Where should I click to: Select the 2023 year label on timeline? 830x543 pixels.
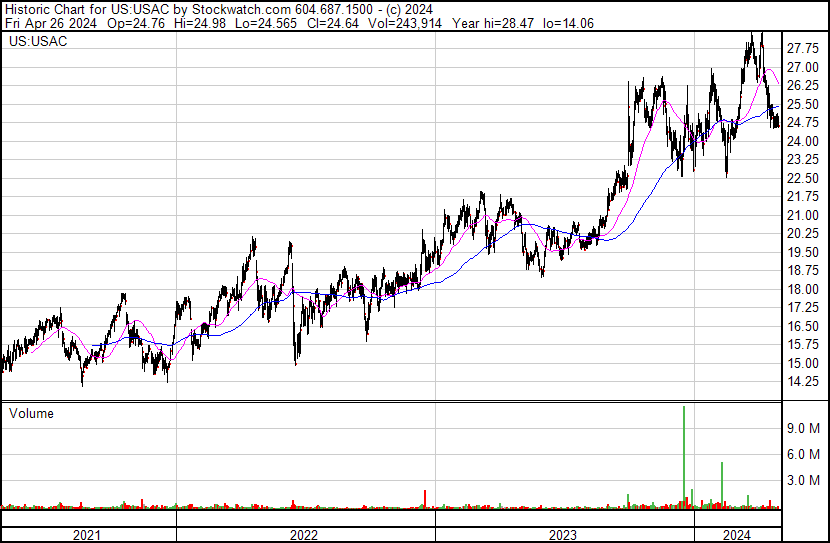(x=564, y=534)
